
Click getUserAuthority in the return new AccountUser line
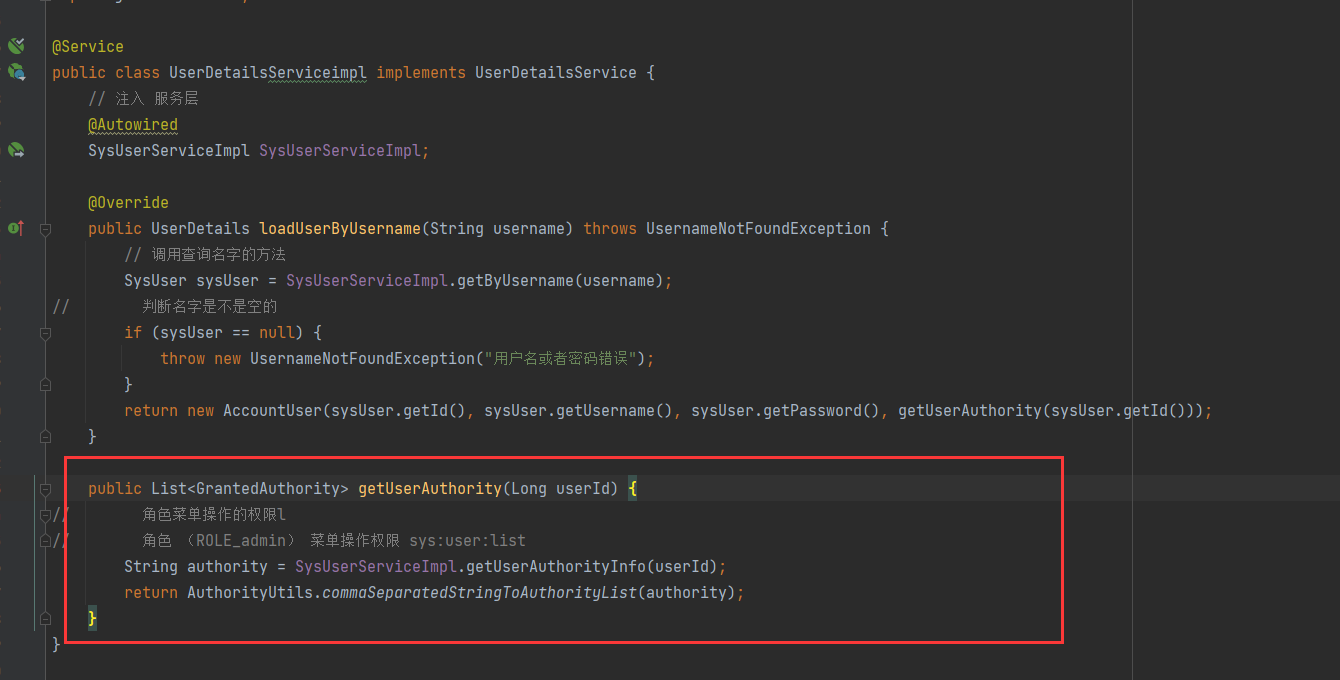point(965,411)
